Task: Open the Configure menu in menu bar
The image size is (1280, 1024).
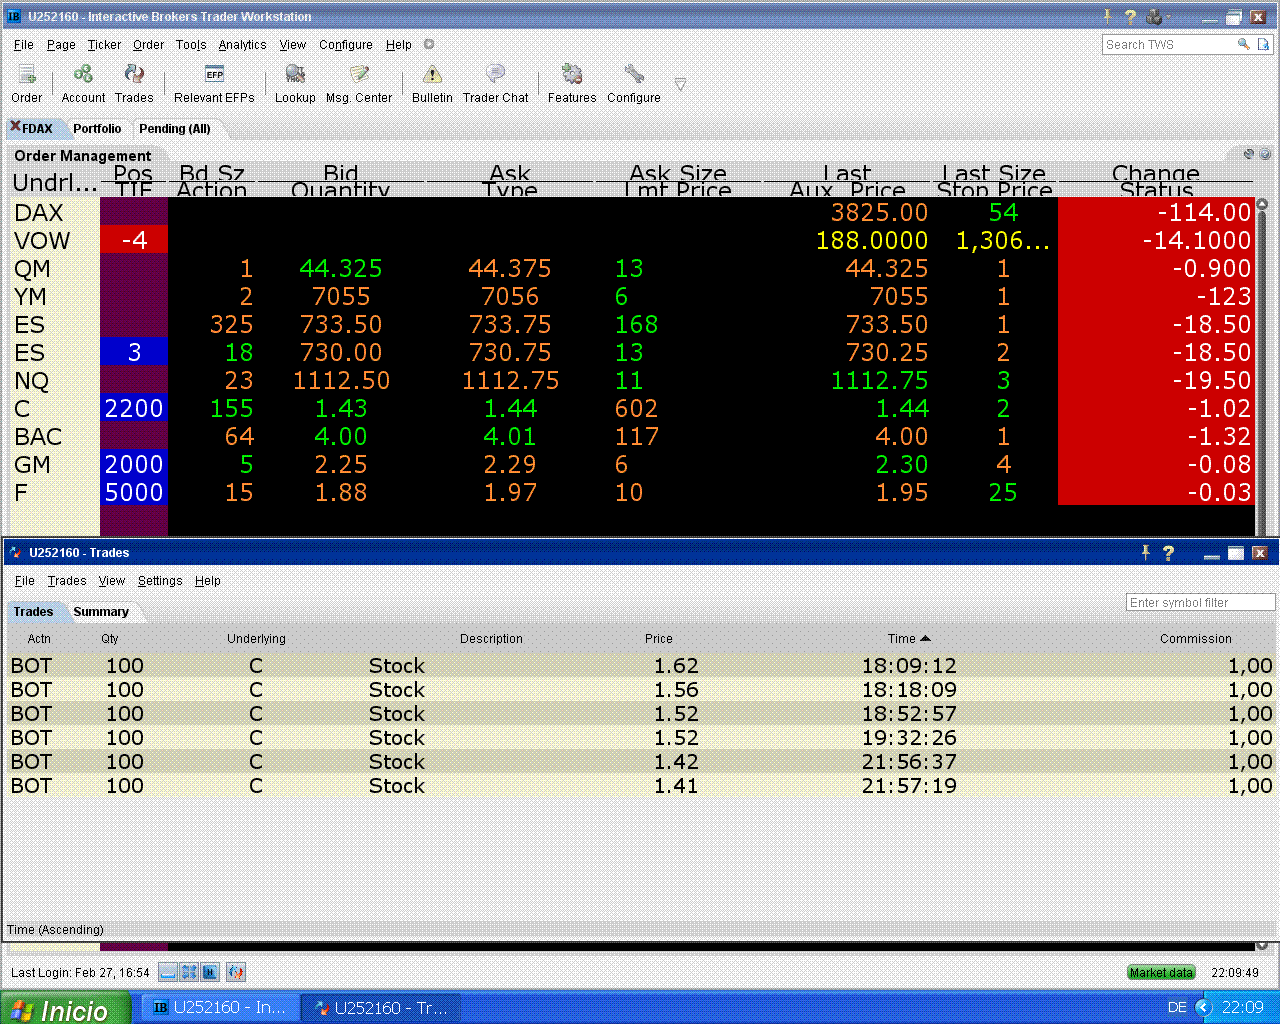Action: pyautogui.click(x=346, y=45)
